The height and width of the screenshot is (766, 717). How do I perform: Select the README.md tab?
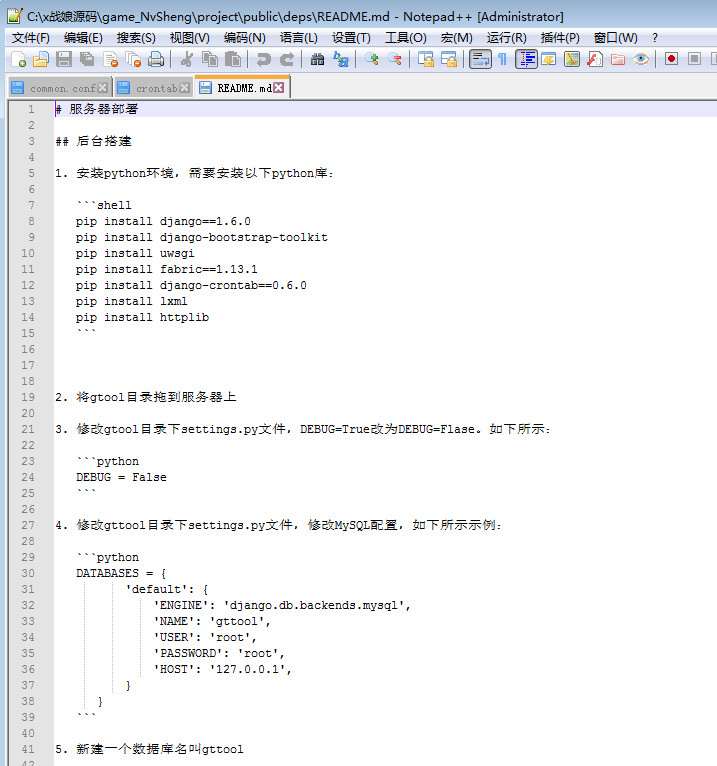[243, 87]
